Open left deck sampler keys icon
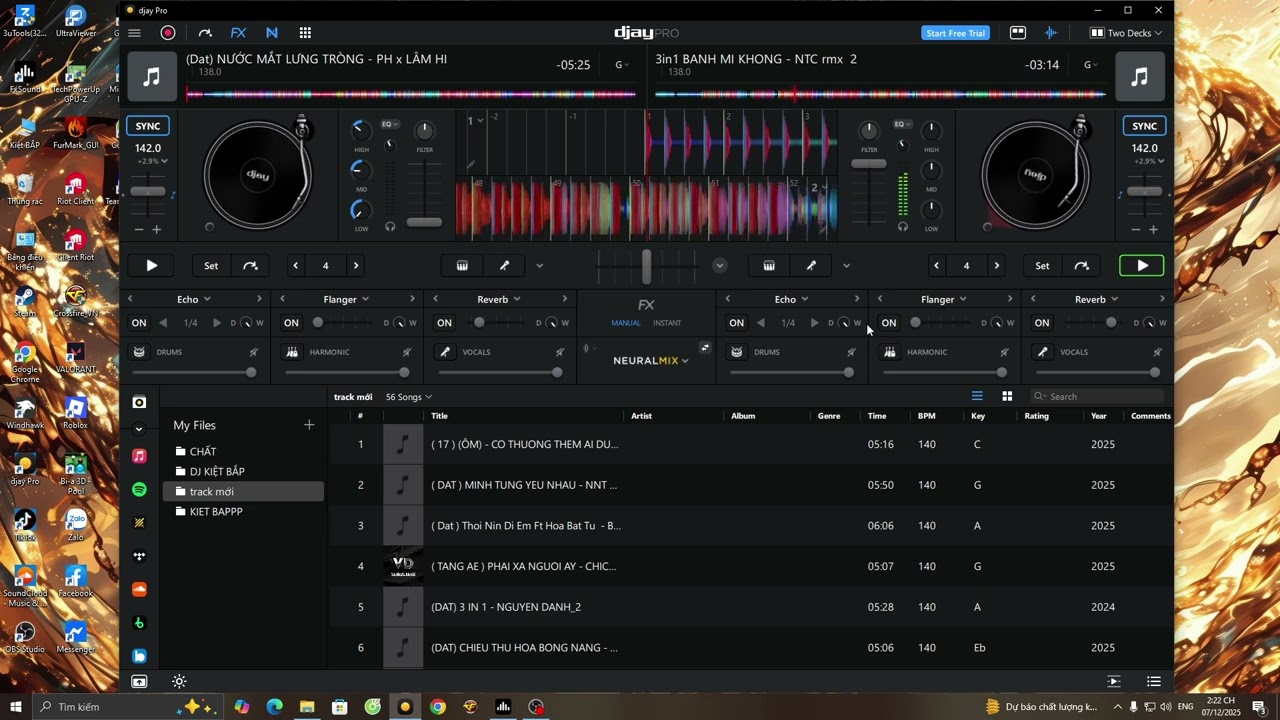 click(x=462, y=266)
